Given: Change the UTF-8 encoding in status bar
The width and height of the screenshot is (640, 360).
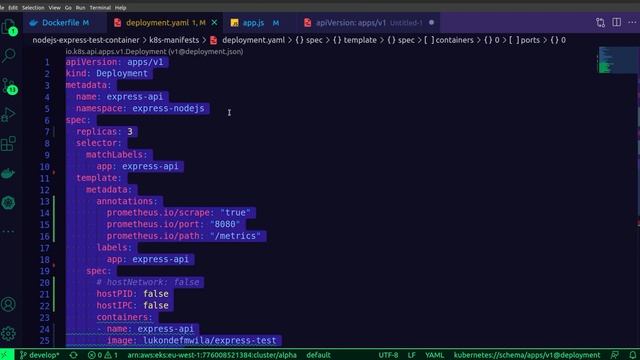Looking at the screenshot, I should (x=388, y=355).
